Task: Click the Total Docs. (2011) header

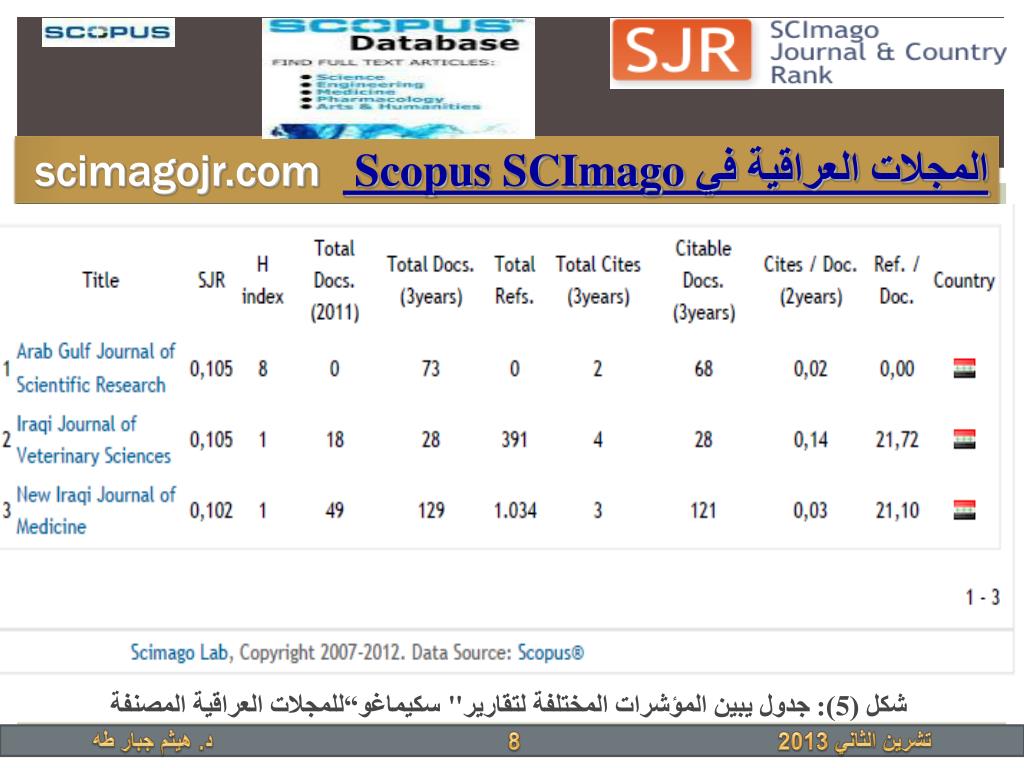Action: (334, 280)
